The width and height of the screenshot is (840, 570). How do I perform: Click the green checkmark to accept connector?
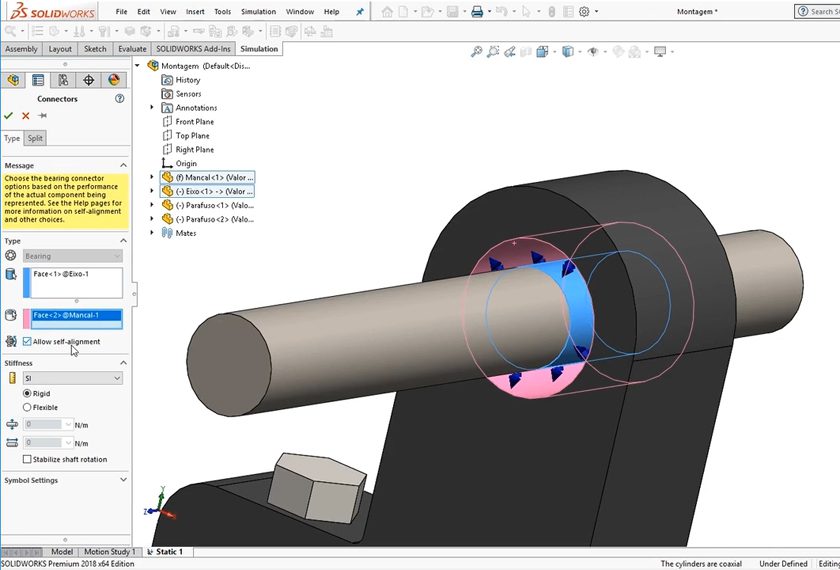(9, 116)
